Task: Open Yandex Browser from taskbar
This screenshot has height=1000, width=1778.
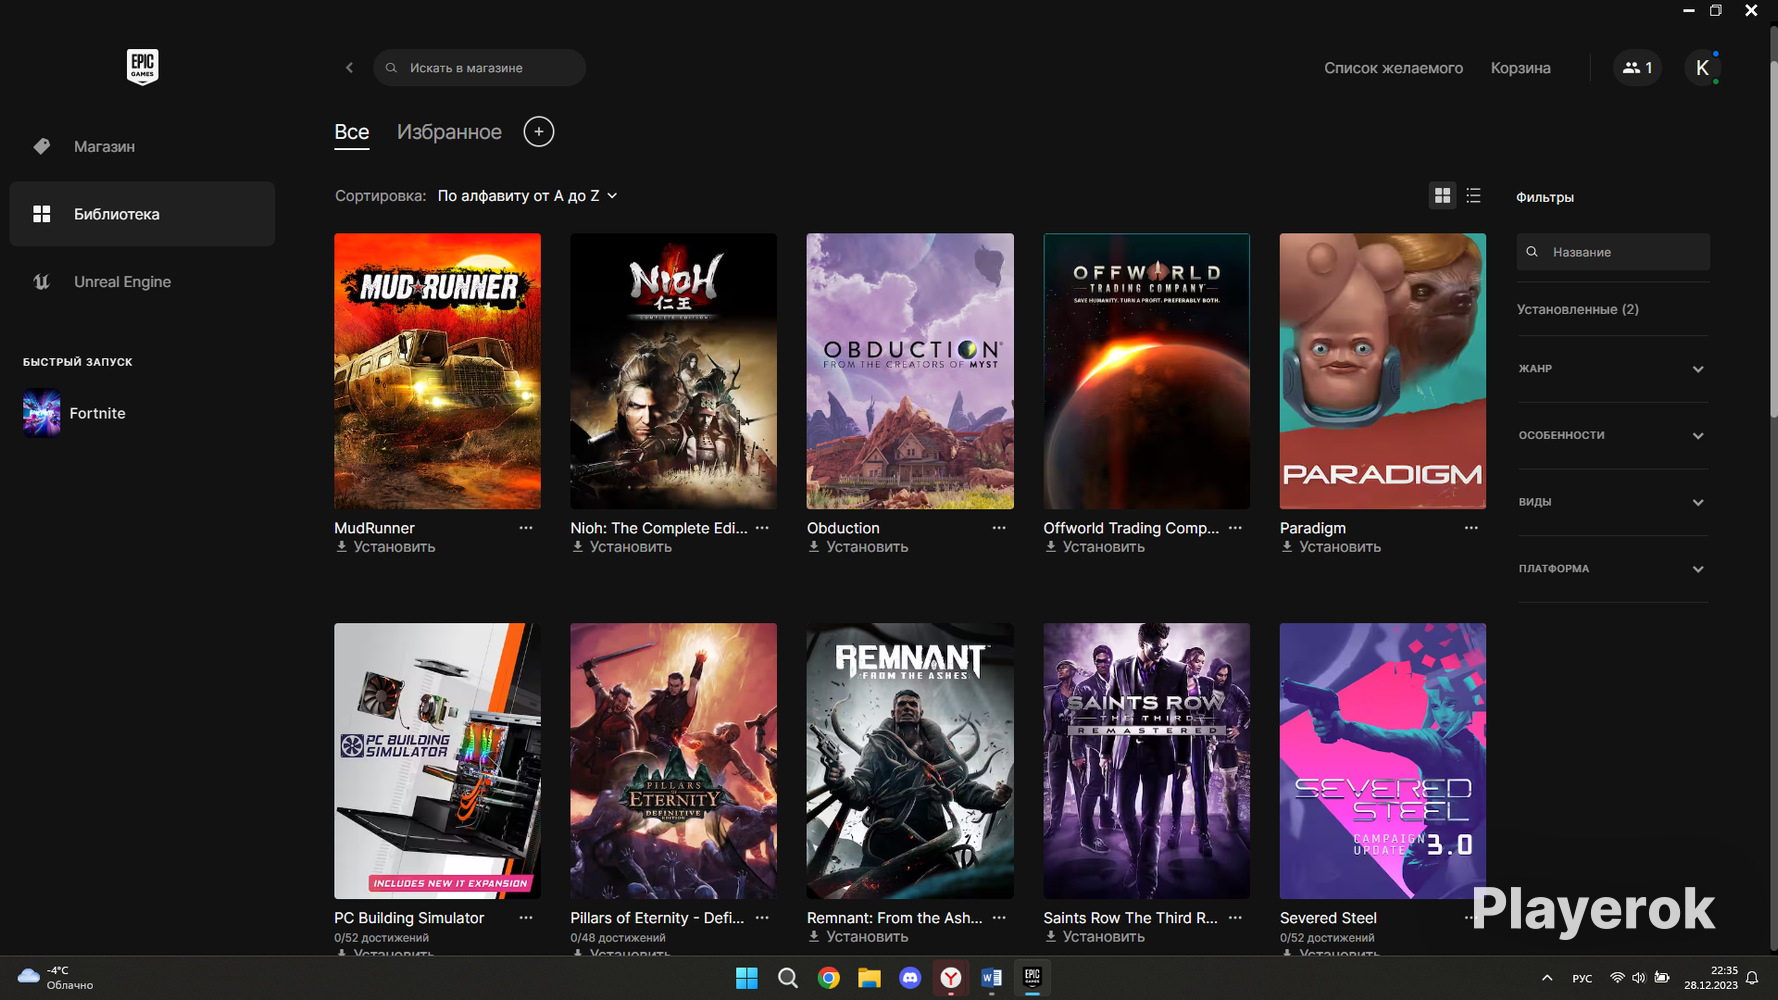Action: pos(951,978)
